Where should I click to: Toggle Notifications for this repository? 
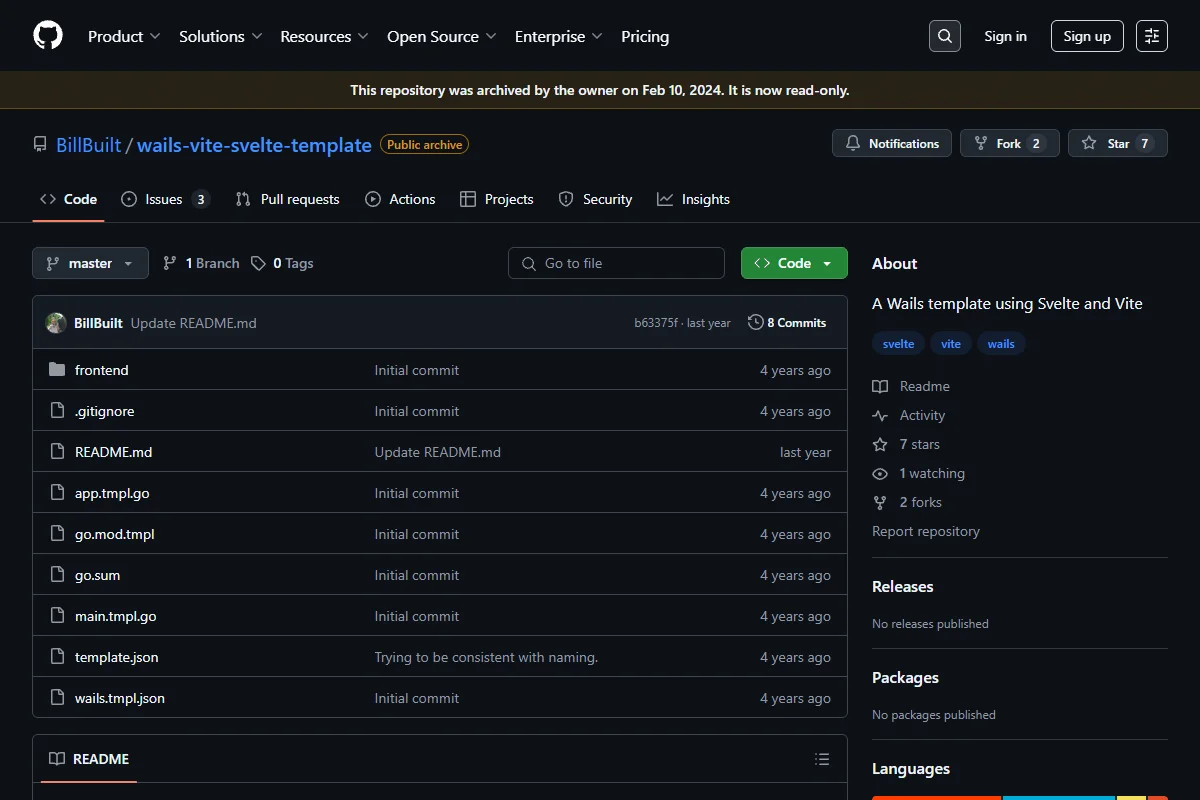[x=892, y=144]
